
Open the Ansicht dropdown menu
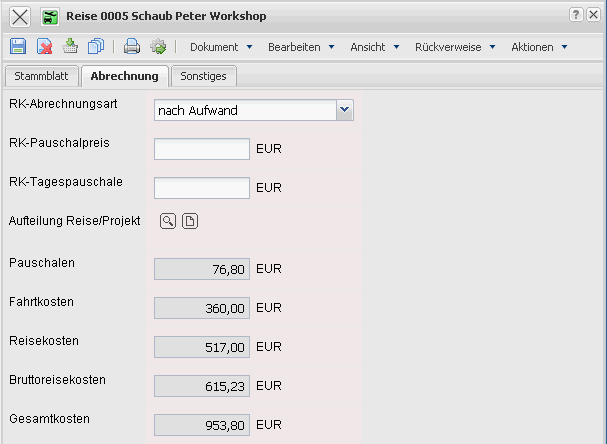374,47
